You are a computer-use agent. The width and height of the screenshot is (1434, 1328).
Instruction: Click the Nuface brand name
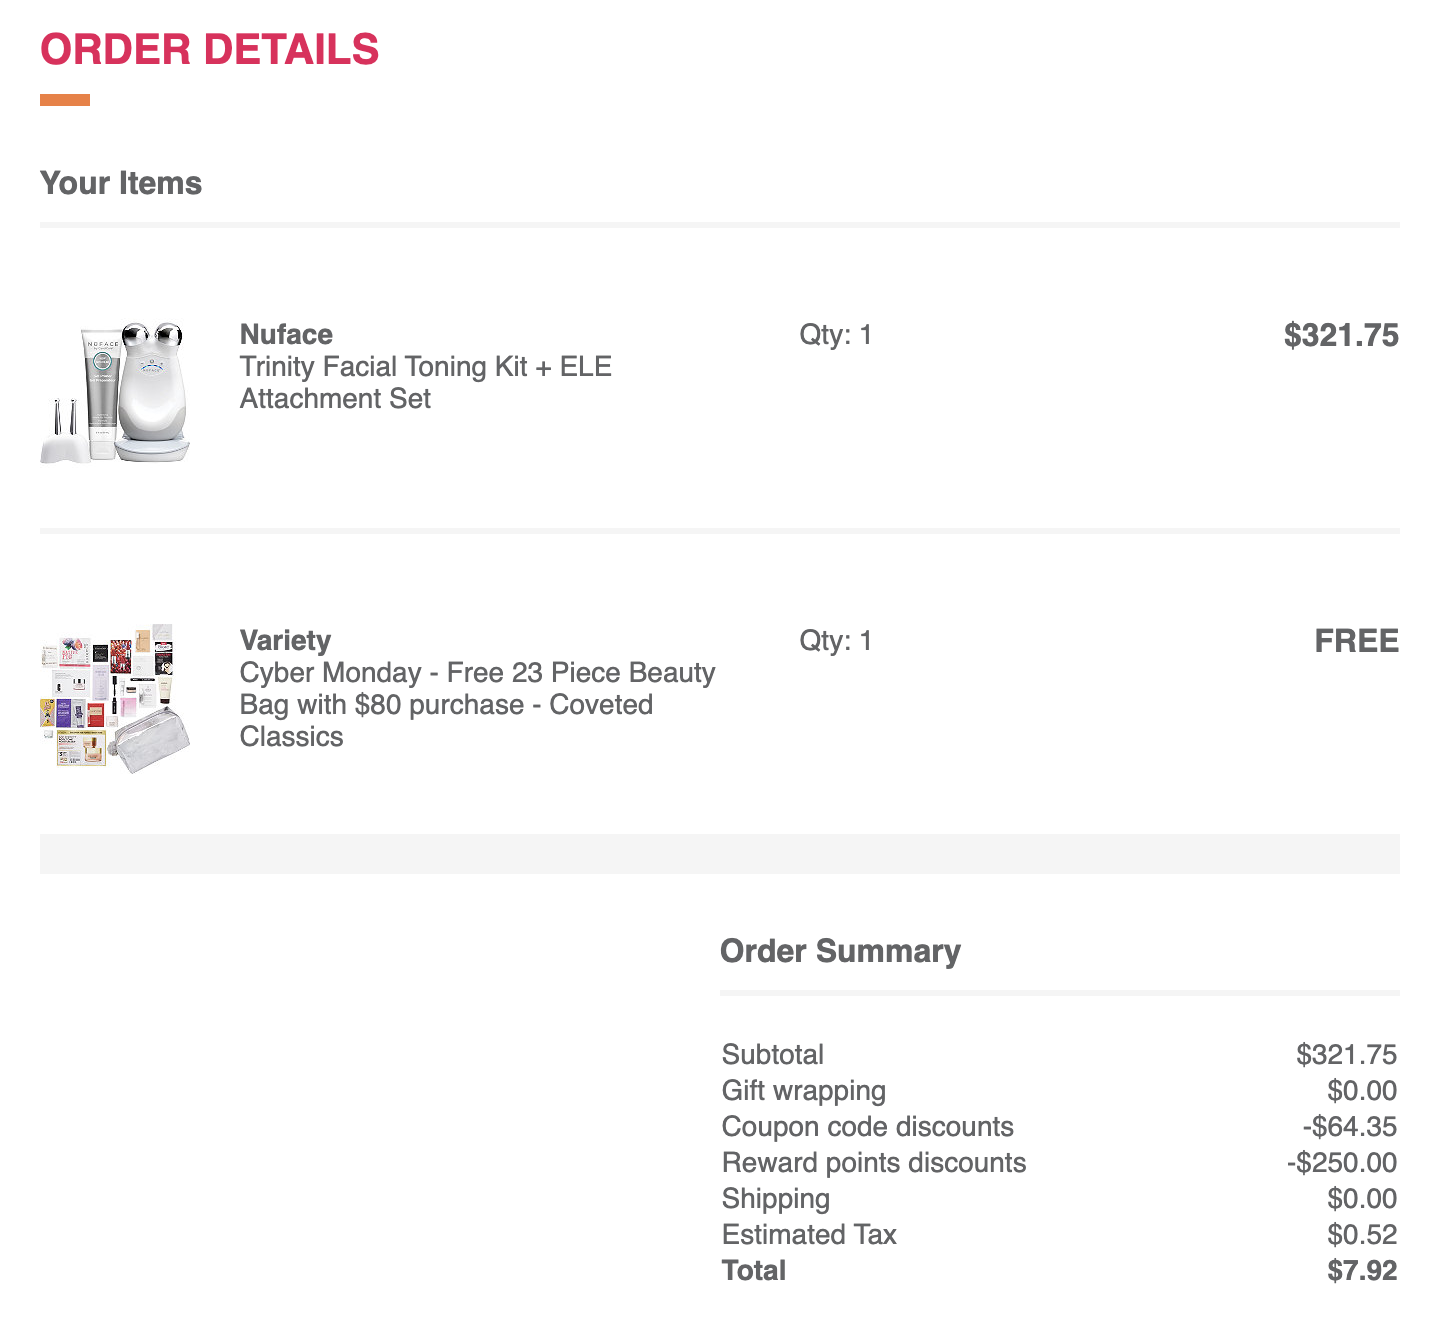(x=286, y=335)
